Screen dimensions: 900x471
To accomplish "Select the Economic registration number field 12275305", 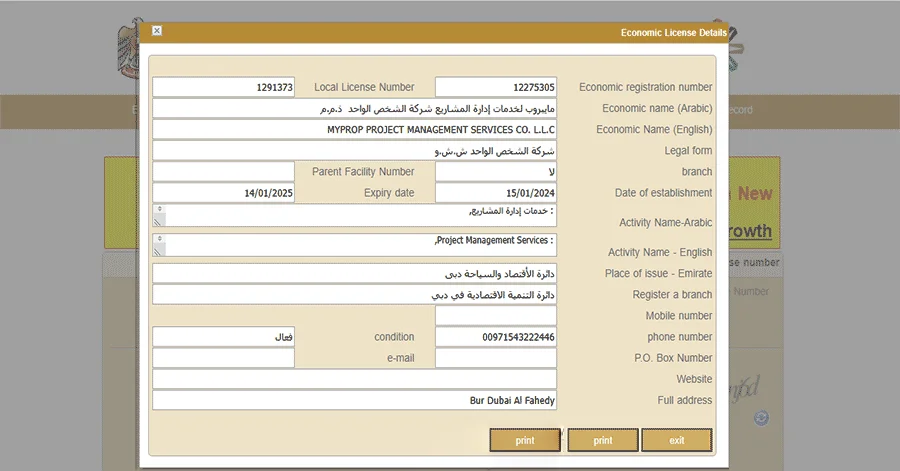I will 496,87.
